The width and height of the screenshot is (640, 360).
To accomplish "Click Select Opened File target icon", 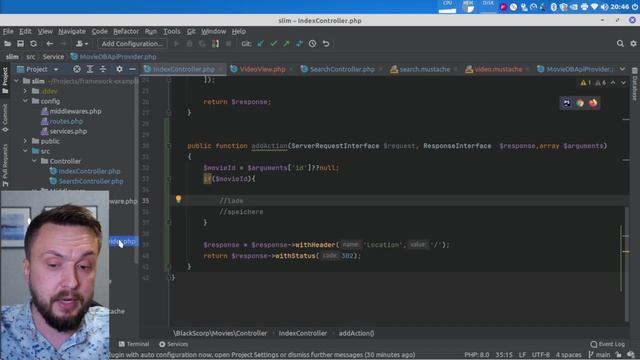I will click(77, 69).
